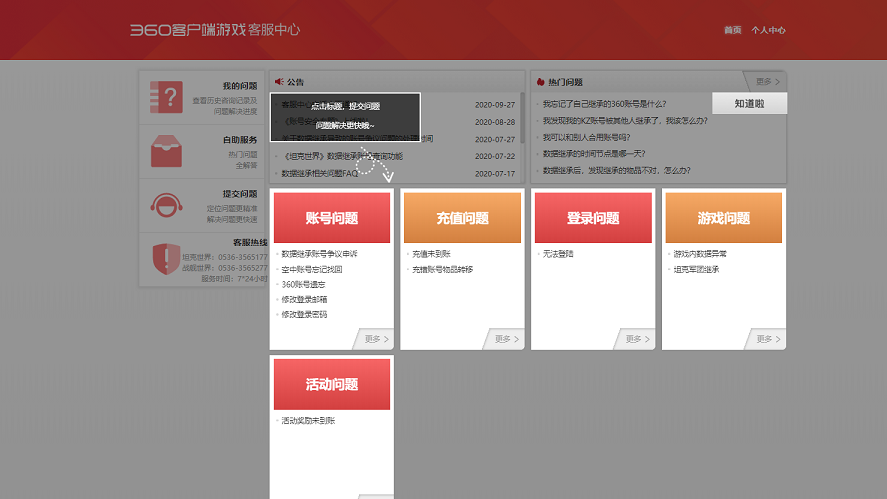887x499 pixels.
Task: Click the 游戏问题 orange banner
Action: [x=724, y=218]
